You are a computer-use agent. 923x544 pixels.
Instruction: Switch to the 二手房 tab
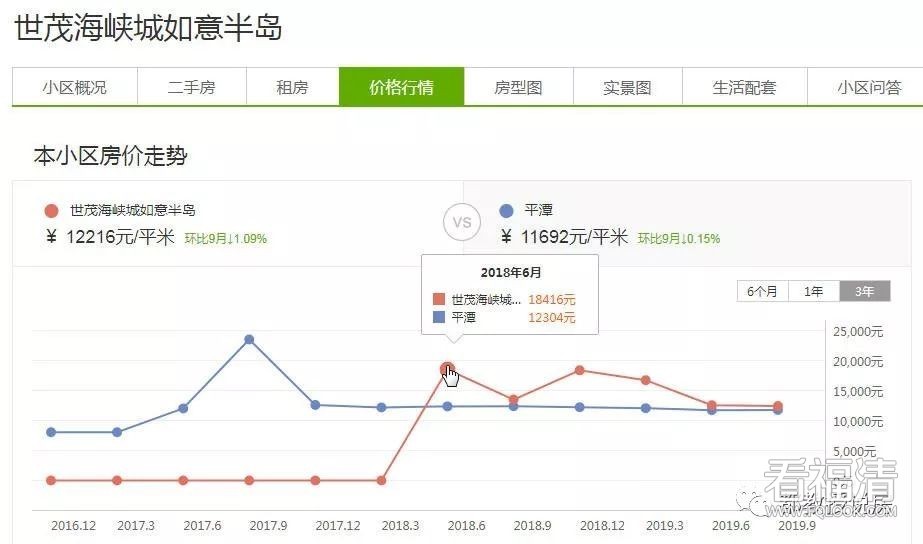point(192,87)
